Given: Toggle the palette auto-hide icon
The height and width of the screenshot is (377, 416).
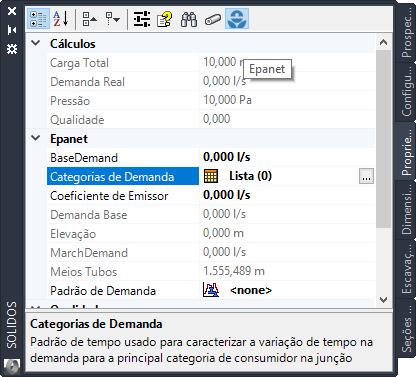Looking at the screenshot, I should pyautogui.click(x=12, y=30).
